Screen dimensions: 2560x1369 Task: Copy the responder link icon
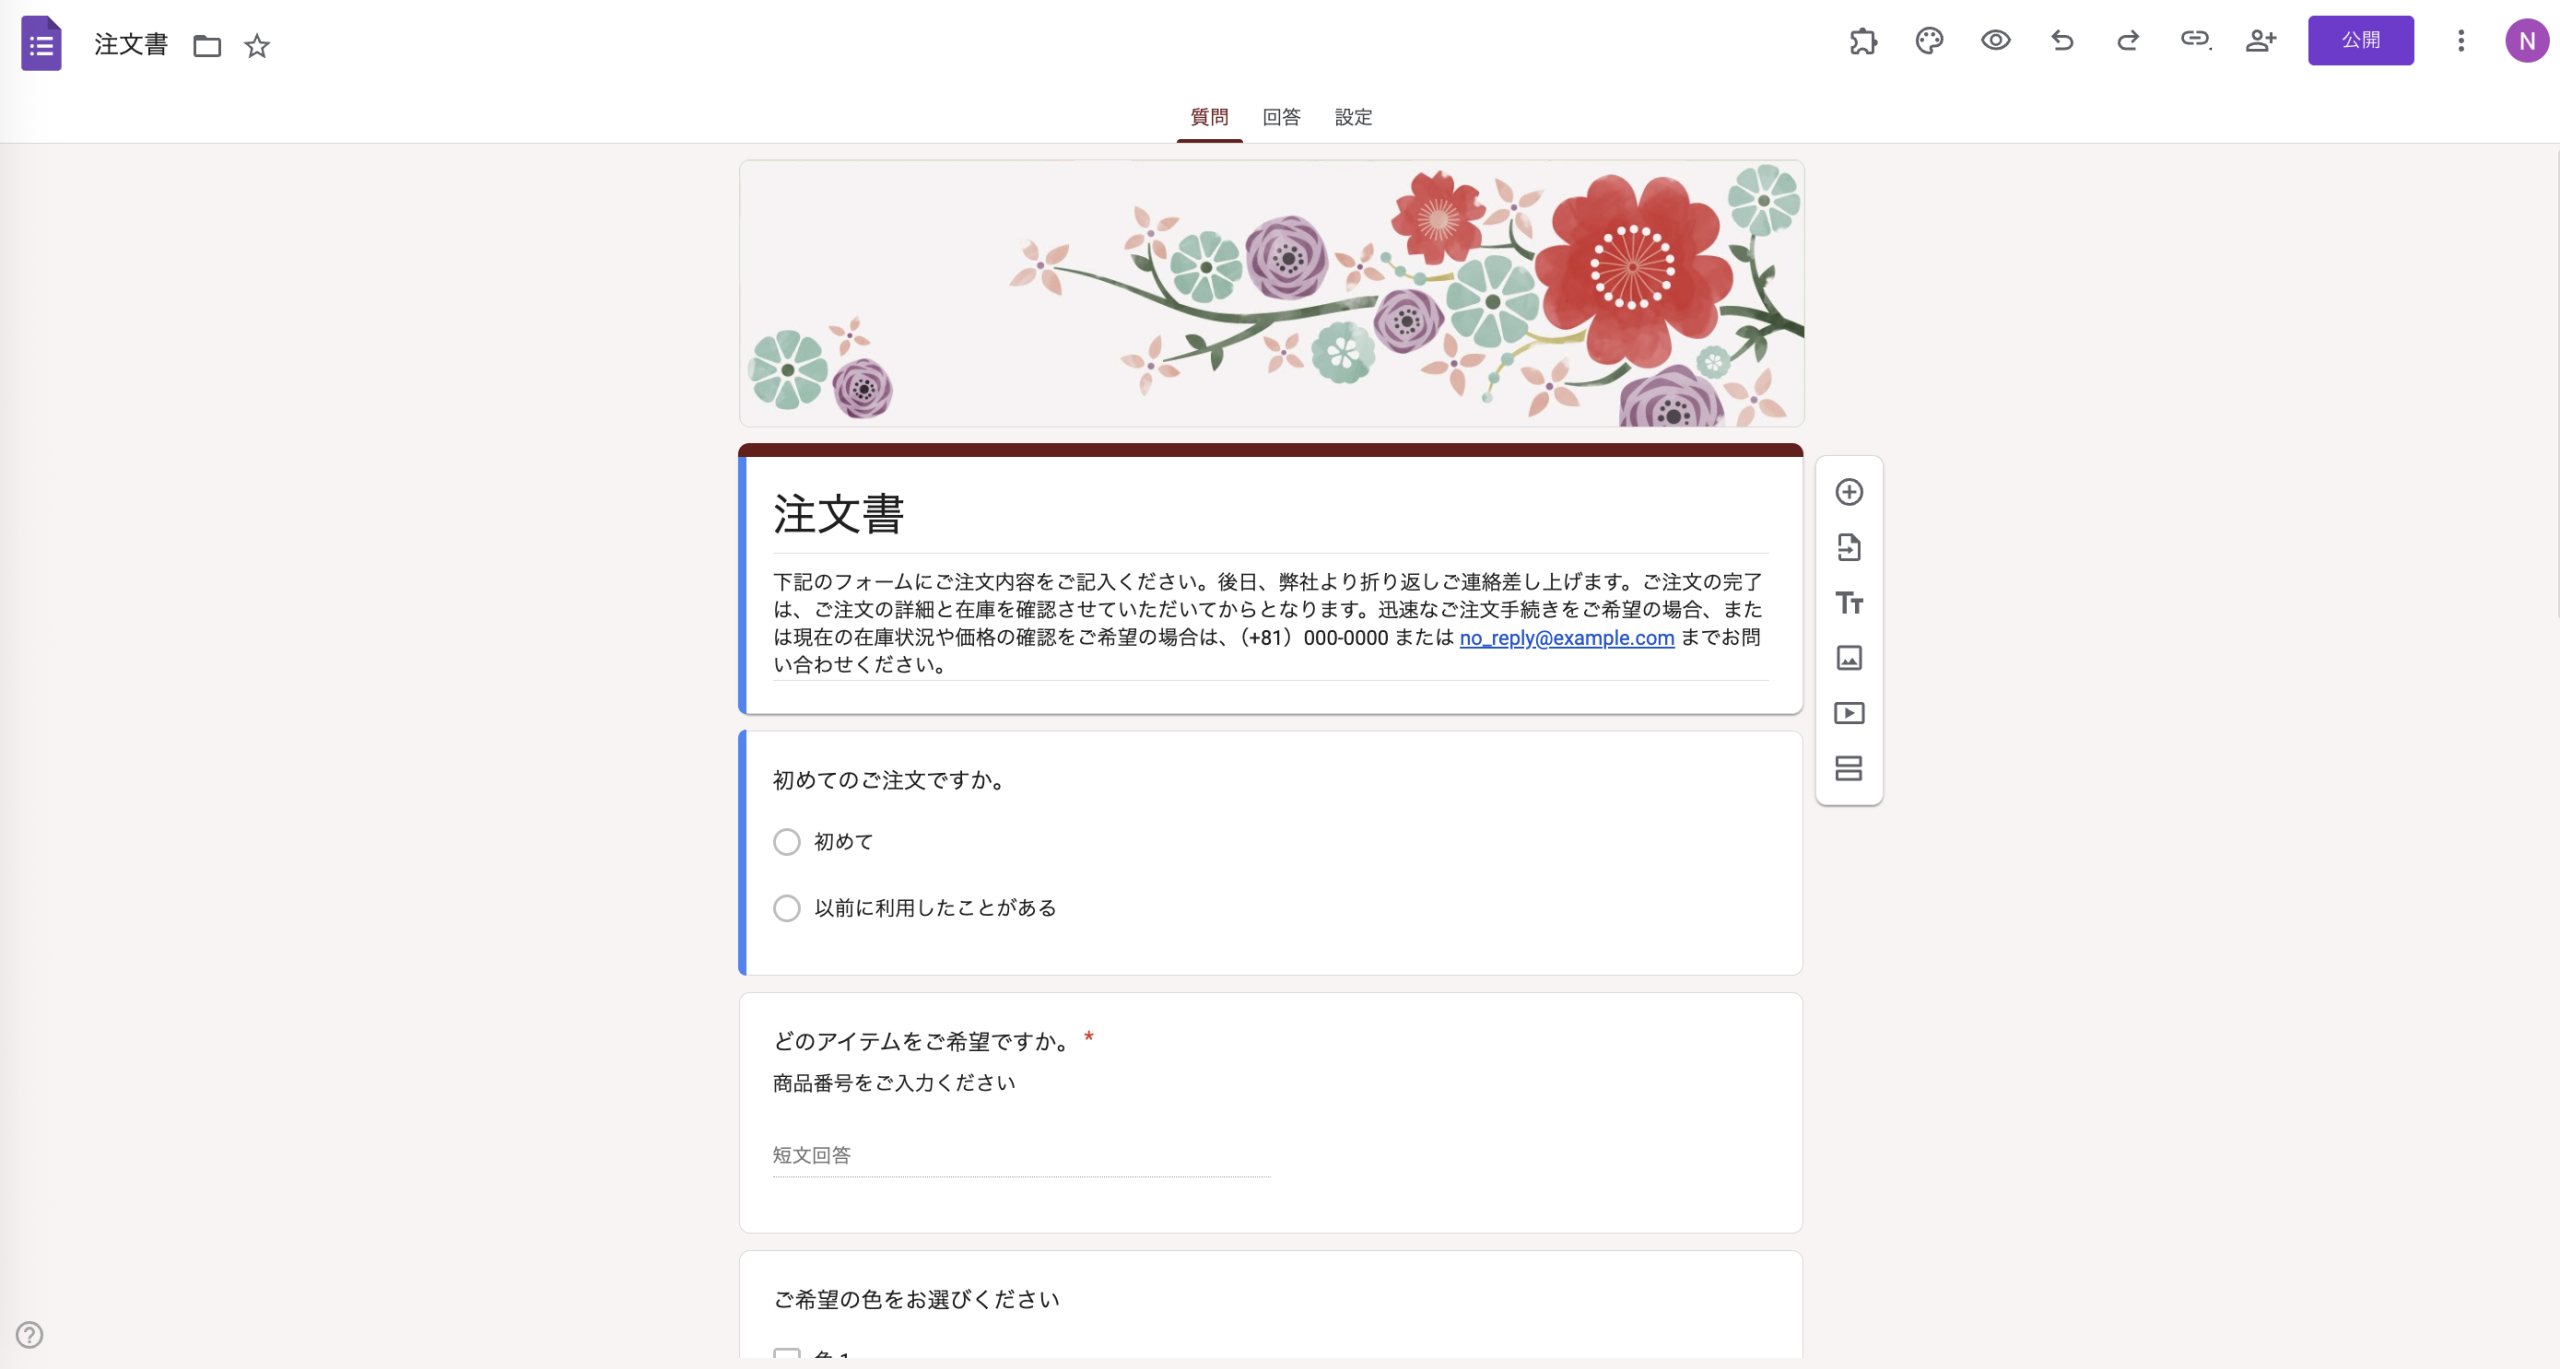pyautogui.click(x=2194, y=40)
